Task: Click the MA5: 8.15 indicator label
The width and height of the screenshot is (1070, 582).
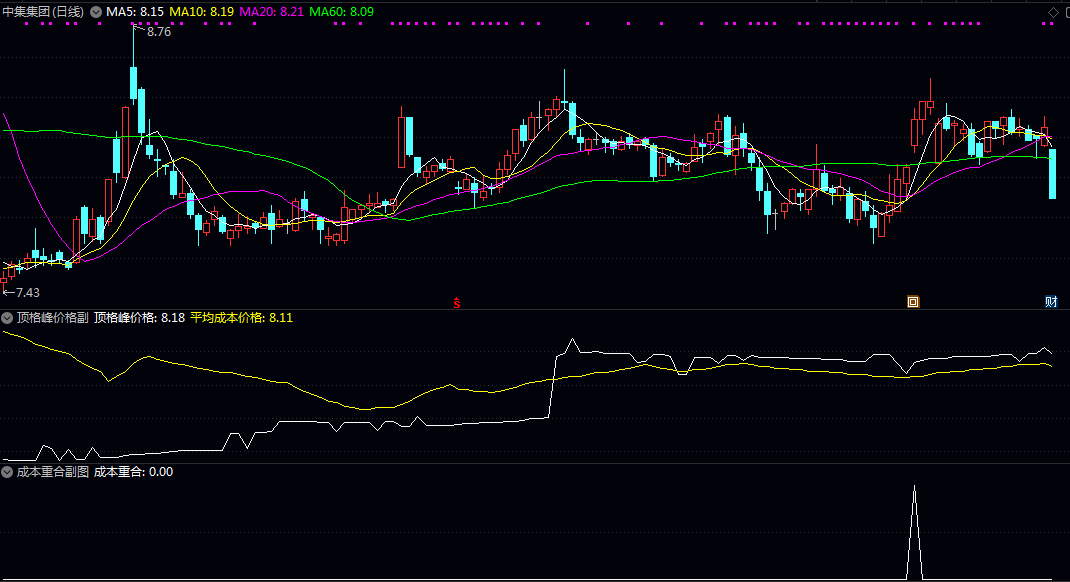Action: coord(135,12)
